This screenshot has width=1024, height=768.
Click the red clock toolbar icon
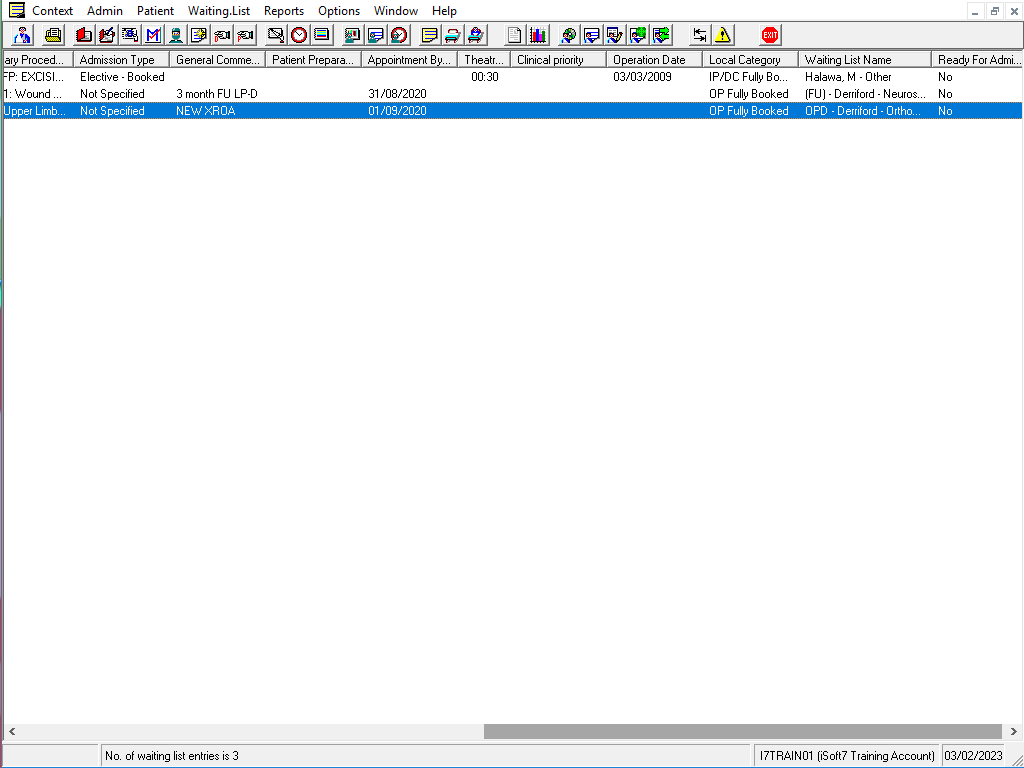[x=299, y=35]
